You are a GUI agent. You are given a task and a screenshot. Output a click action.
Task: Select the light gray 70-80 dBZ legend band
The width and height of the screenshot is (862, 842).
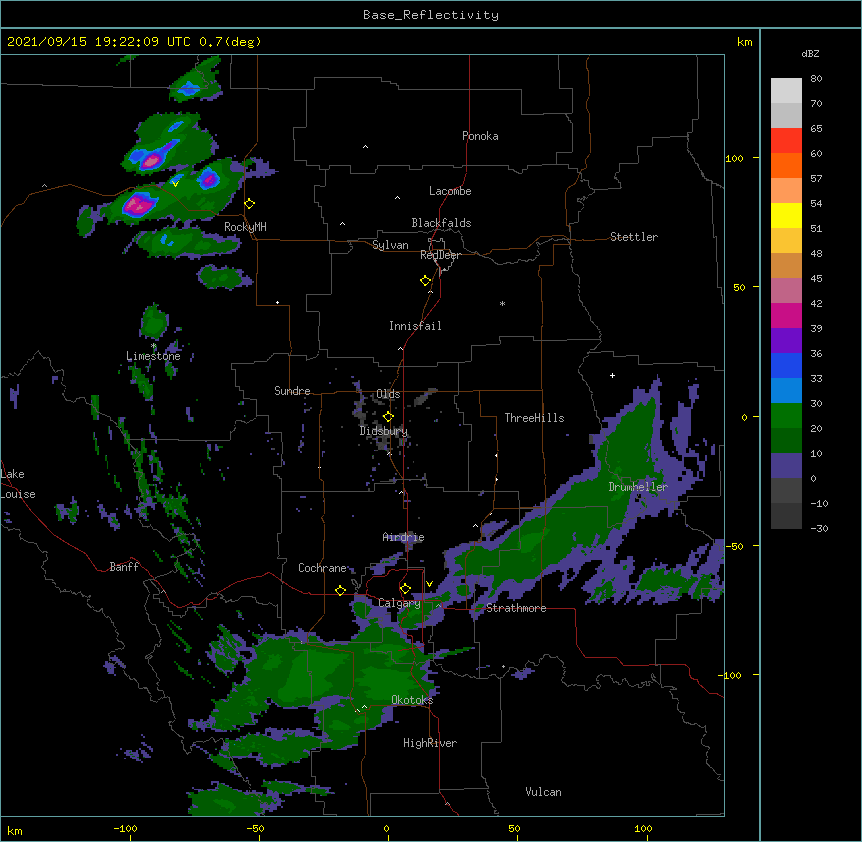click(x=786, y=90)
